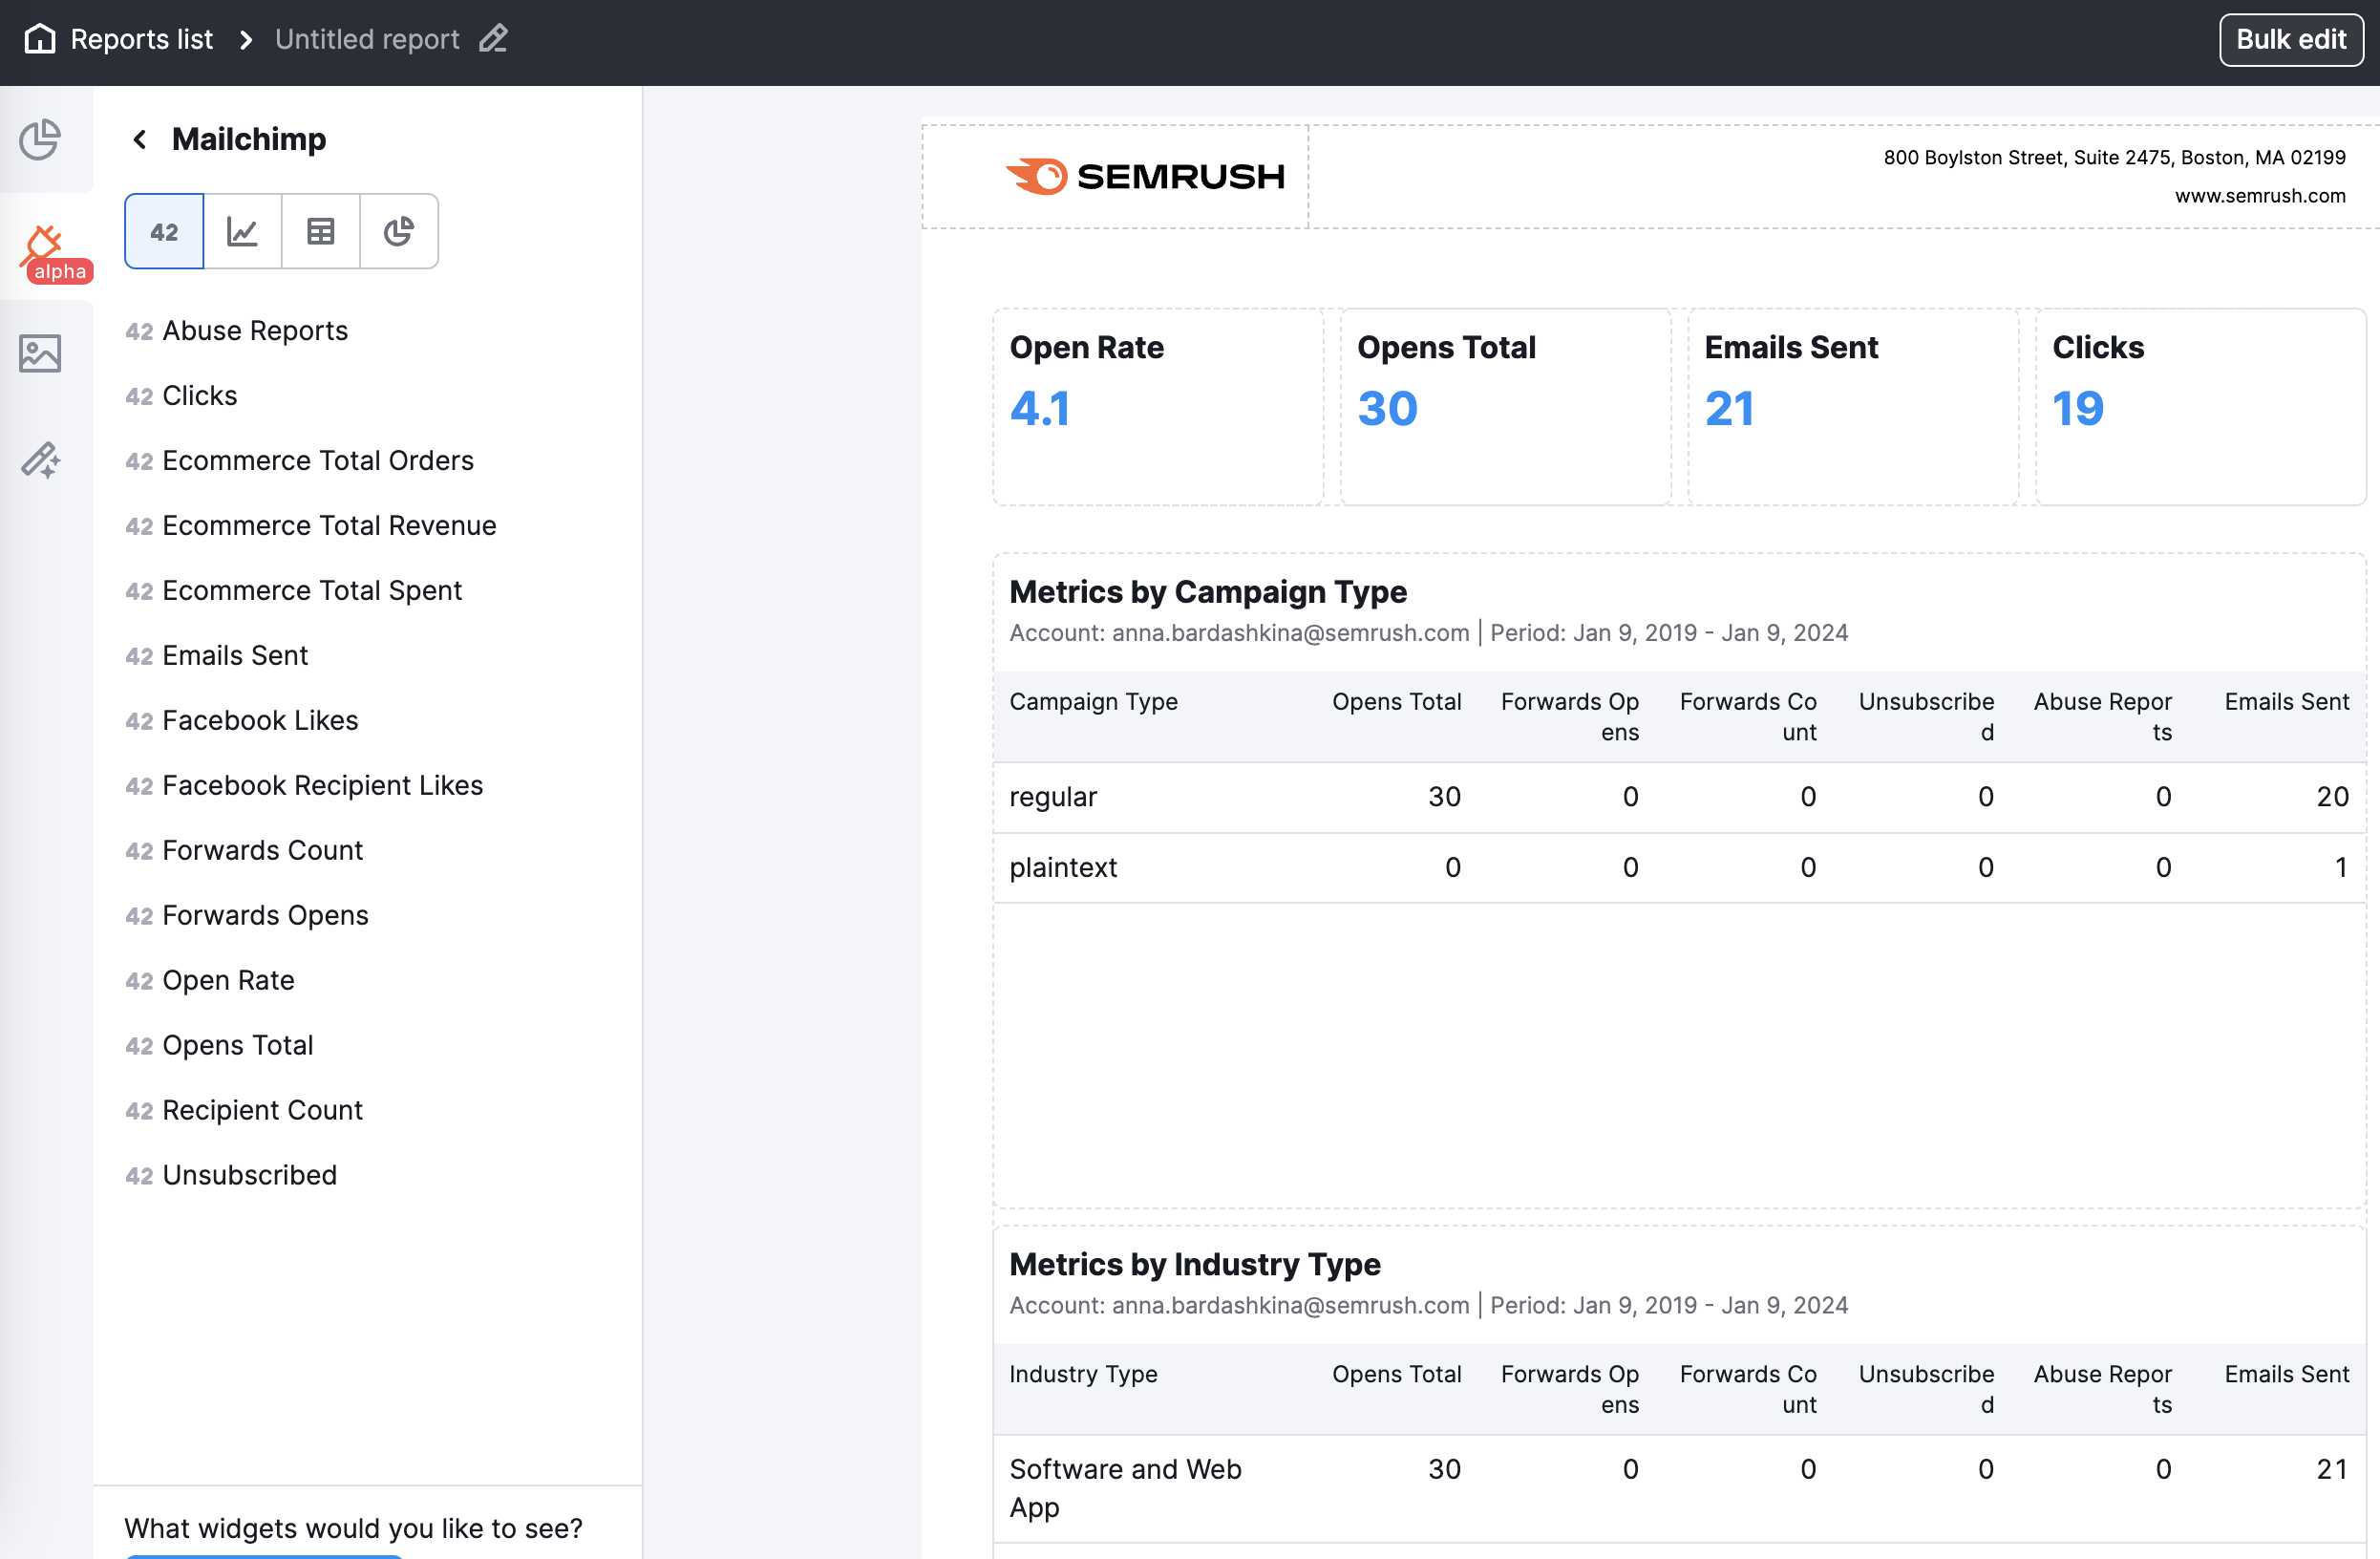Screen dimensions: 2380x1559
Task: Click the www.semrush.com header text
Action: 2260,196
